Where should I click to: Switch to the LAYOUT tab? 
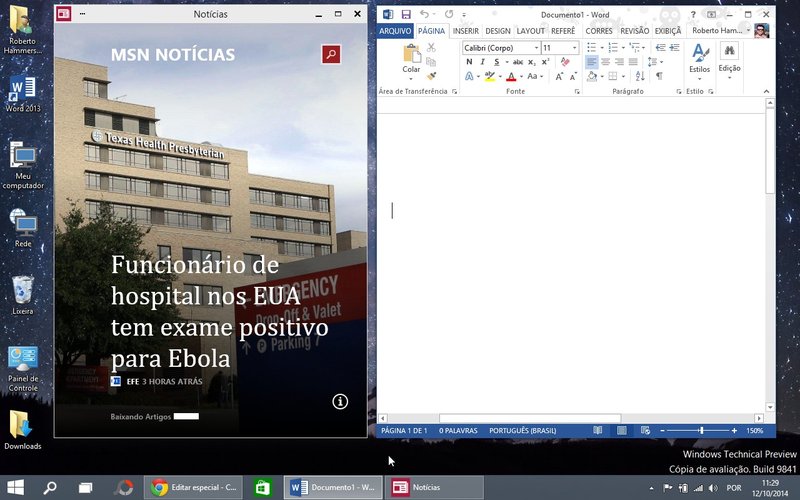point(531,31)
